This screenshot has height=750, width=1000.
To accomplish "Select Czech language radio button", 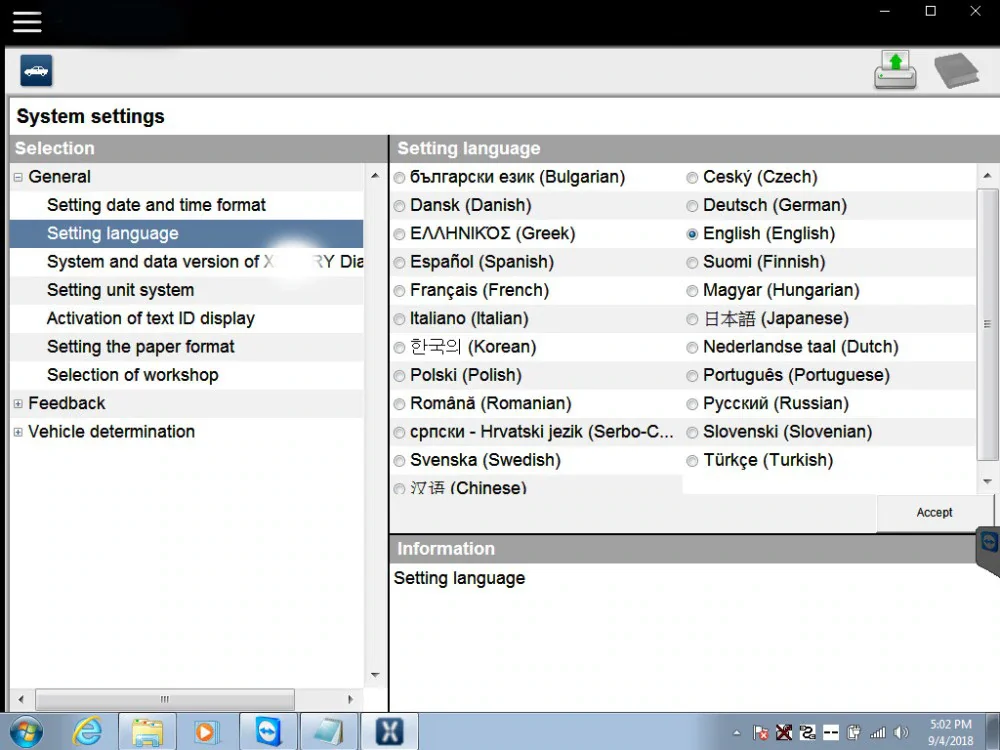I will (692, 178).
